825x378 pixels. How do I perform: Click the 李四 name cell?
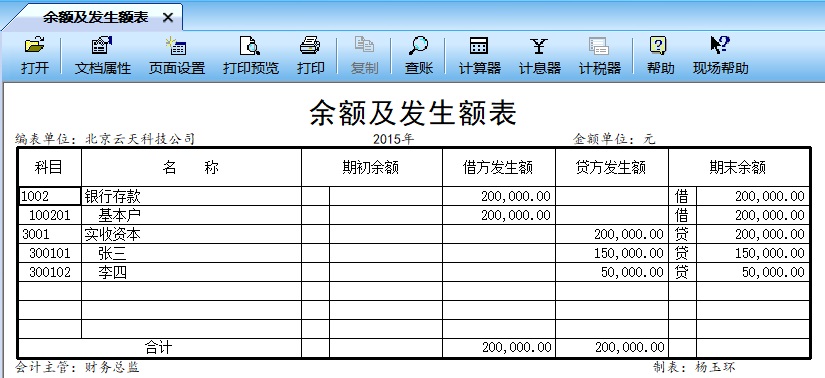click(192, 272)
